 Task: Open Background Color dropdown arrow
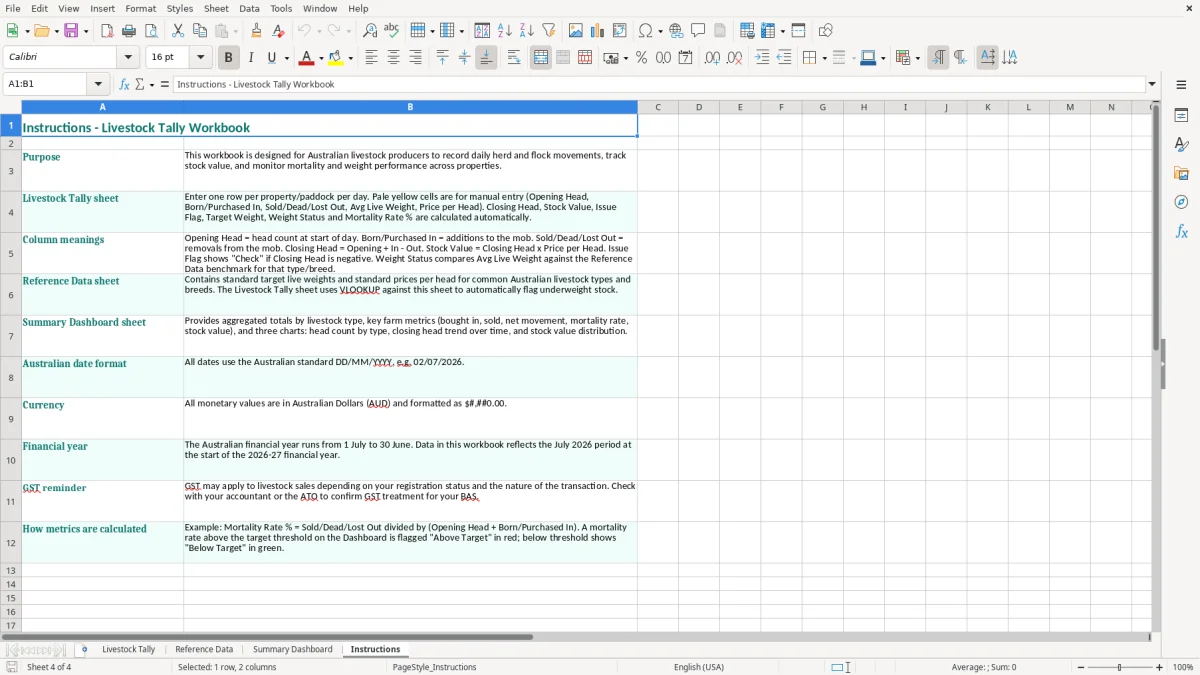click(350, 58)
